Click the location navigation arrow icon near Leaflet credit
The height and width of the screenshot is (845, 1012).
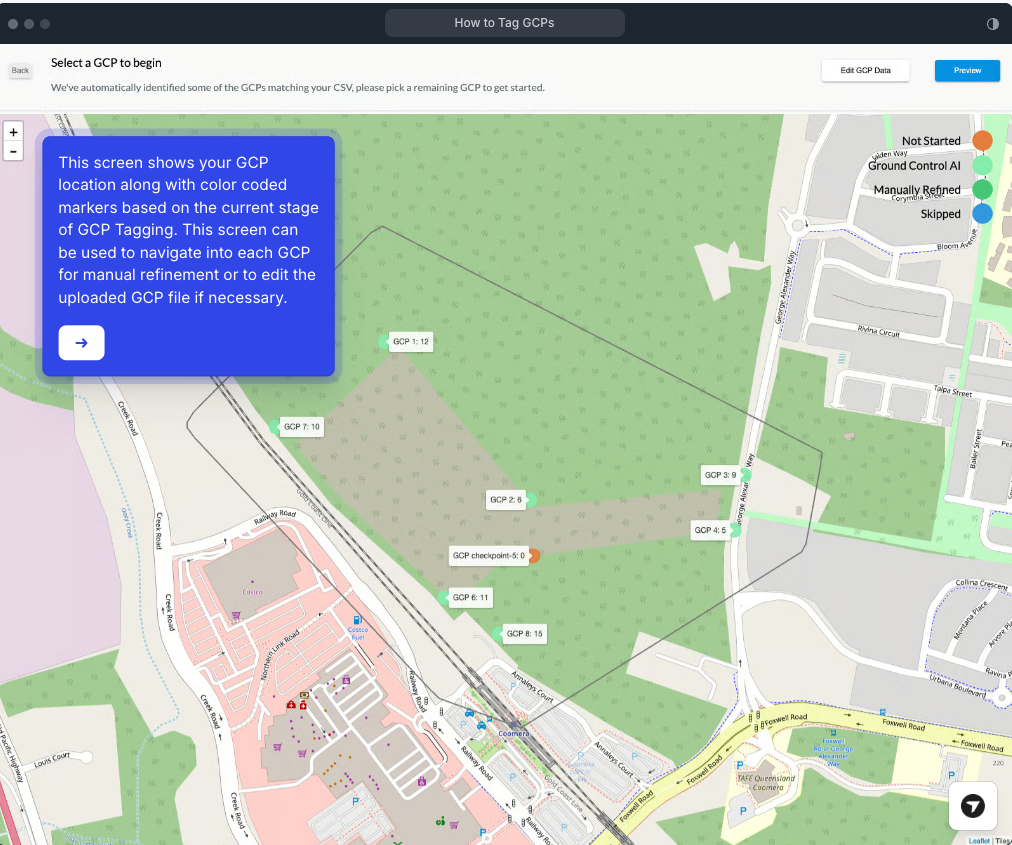point(972,806)
